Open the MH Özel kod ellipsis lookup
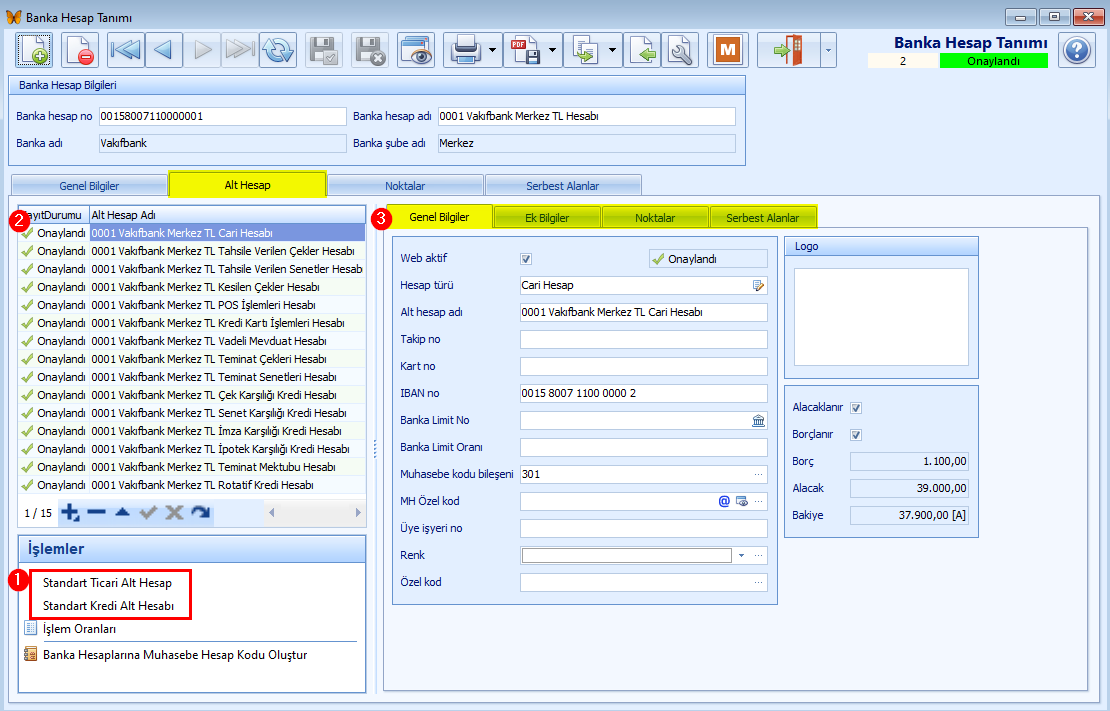 tap(758, 501)
